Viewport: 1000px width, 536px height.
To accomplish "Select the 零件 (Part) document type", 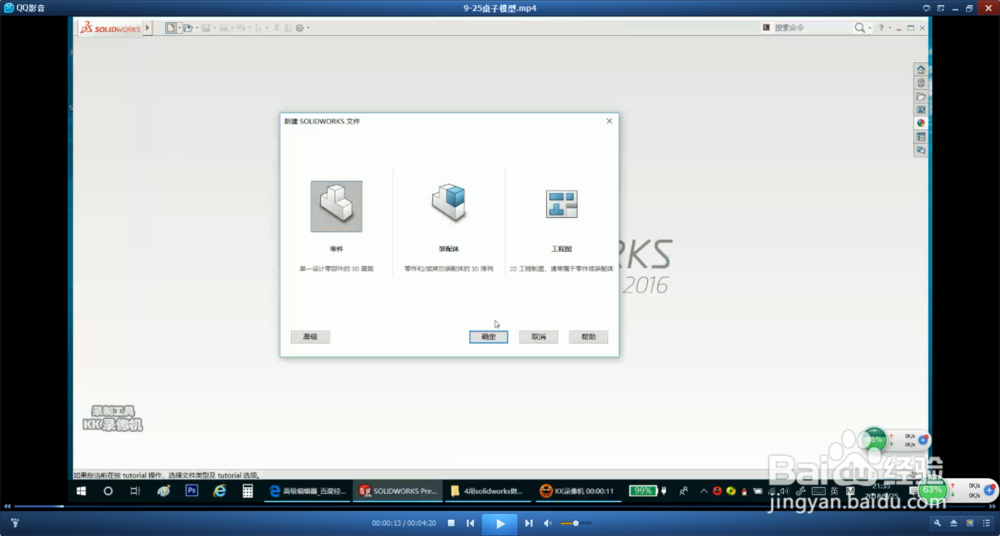I will pyautogui.click(x=336, y=206).
